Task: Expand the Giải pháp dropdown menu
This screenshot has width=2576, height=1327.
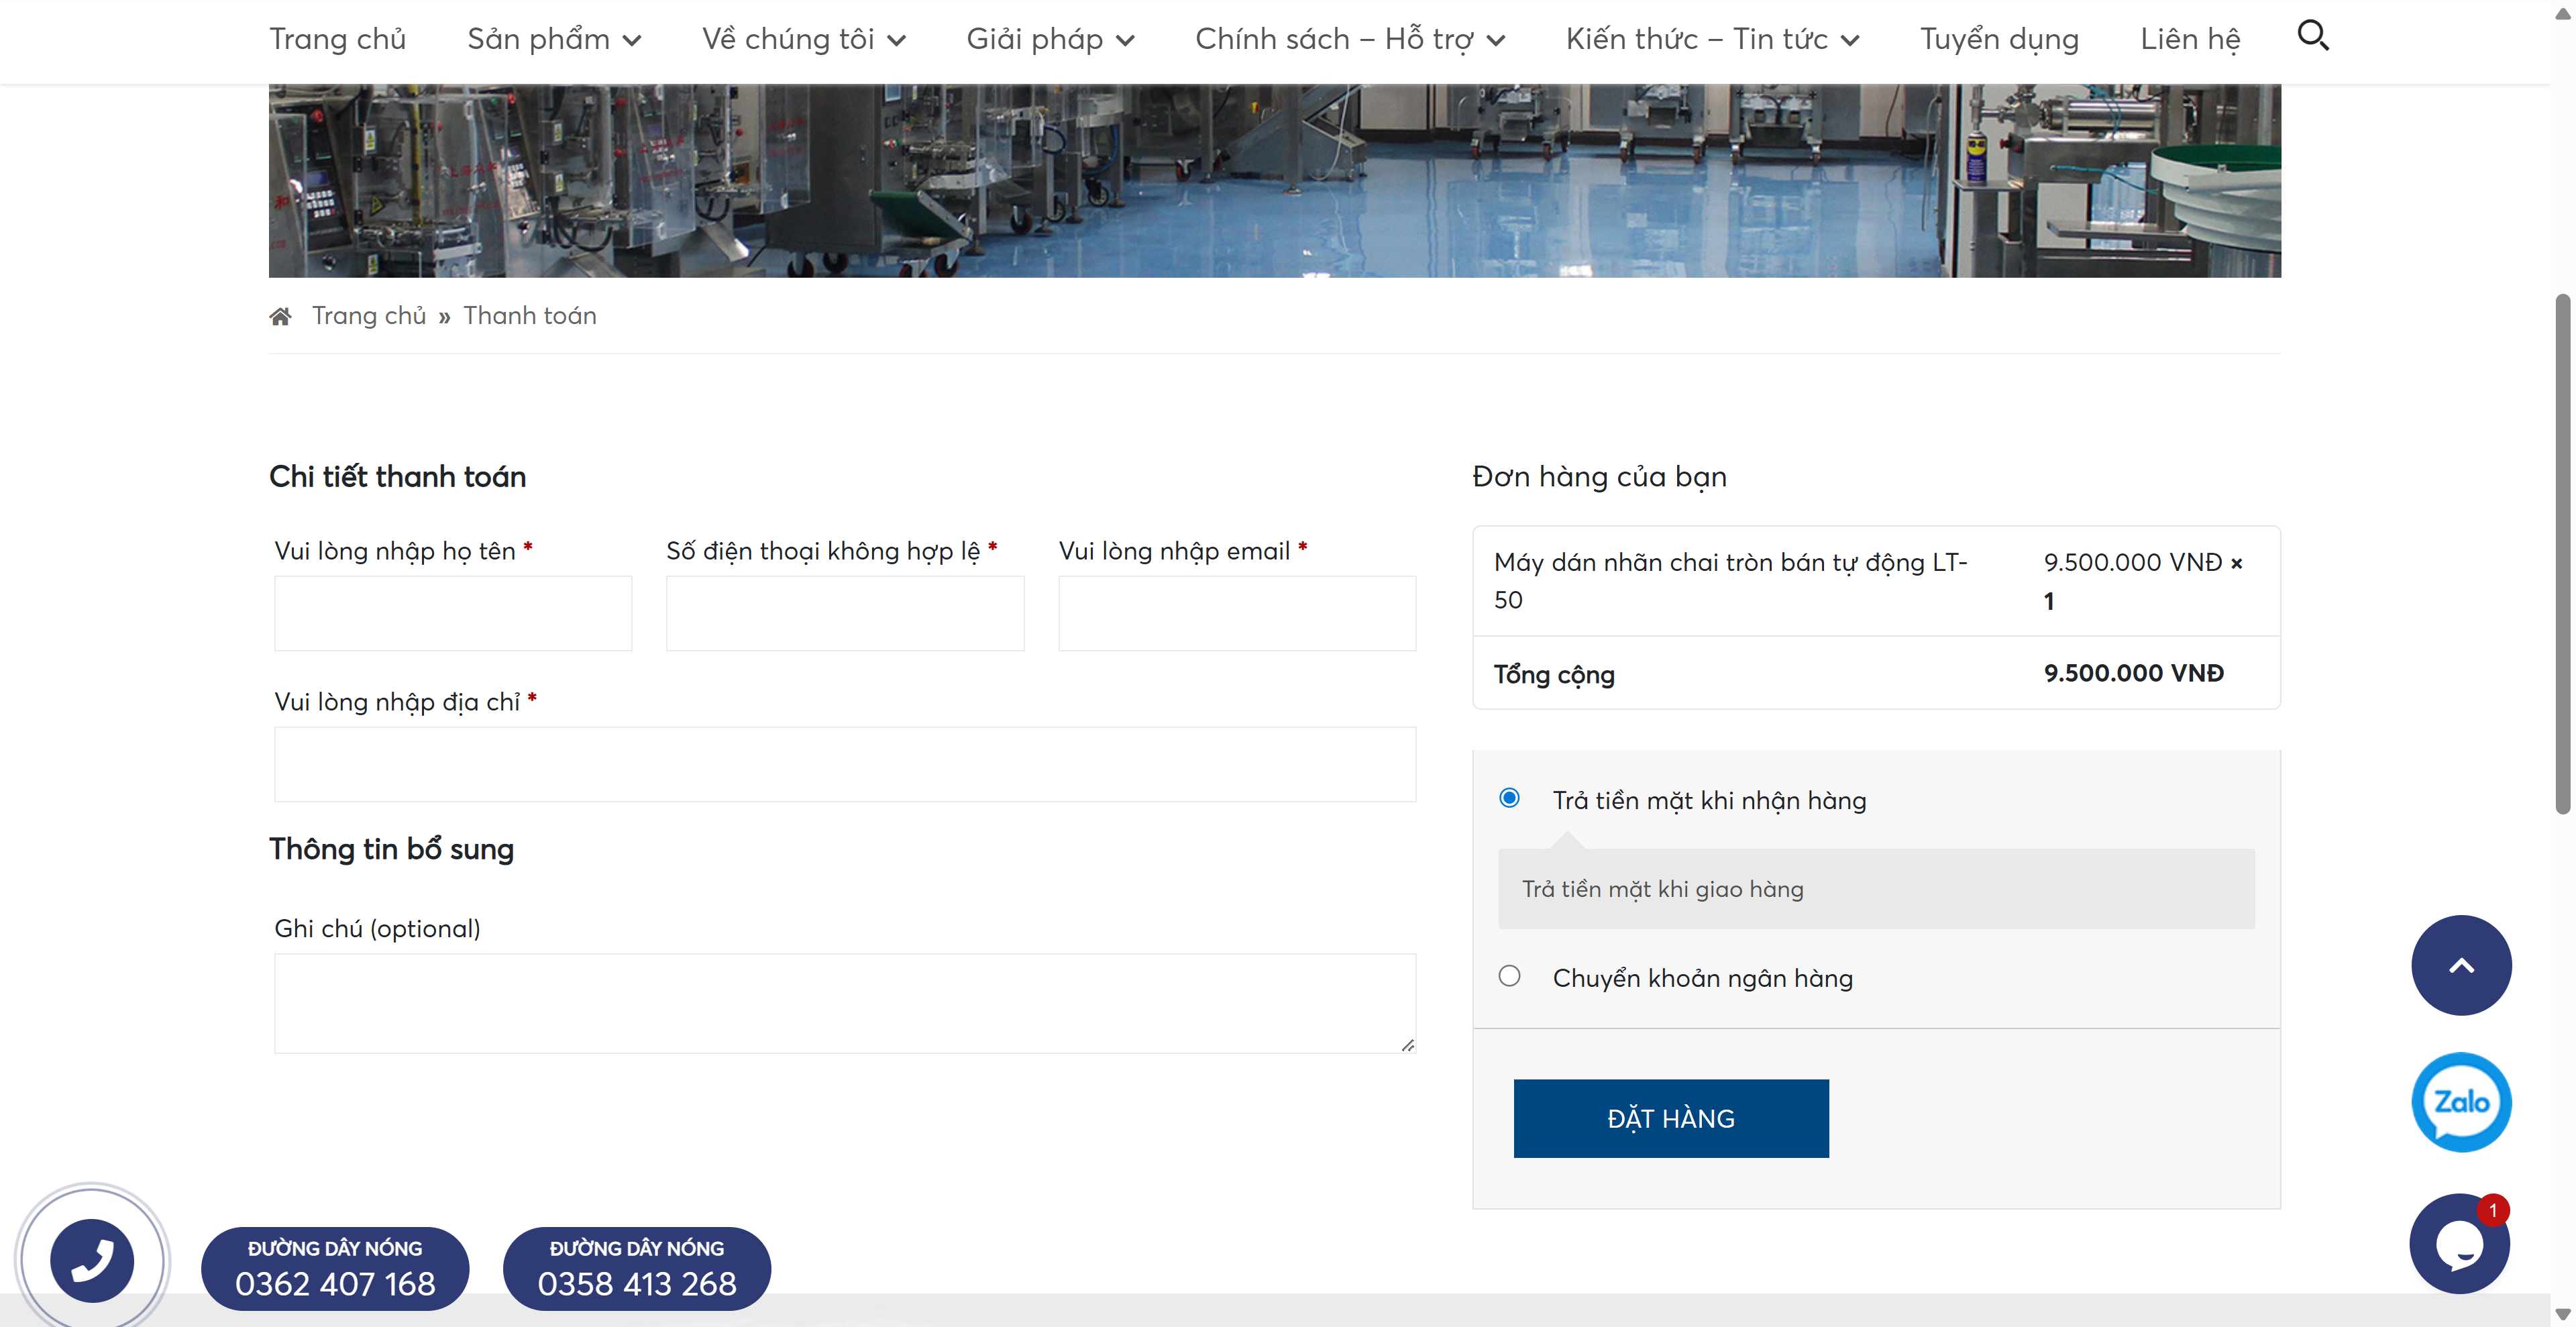Action: [x=1049, y=40]
